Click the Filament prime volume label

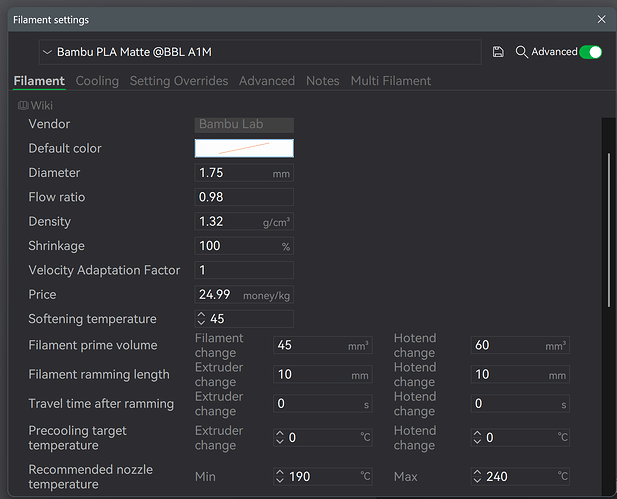click(x=93, y=345)
